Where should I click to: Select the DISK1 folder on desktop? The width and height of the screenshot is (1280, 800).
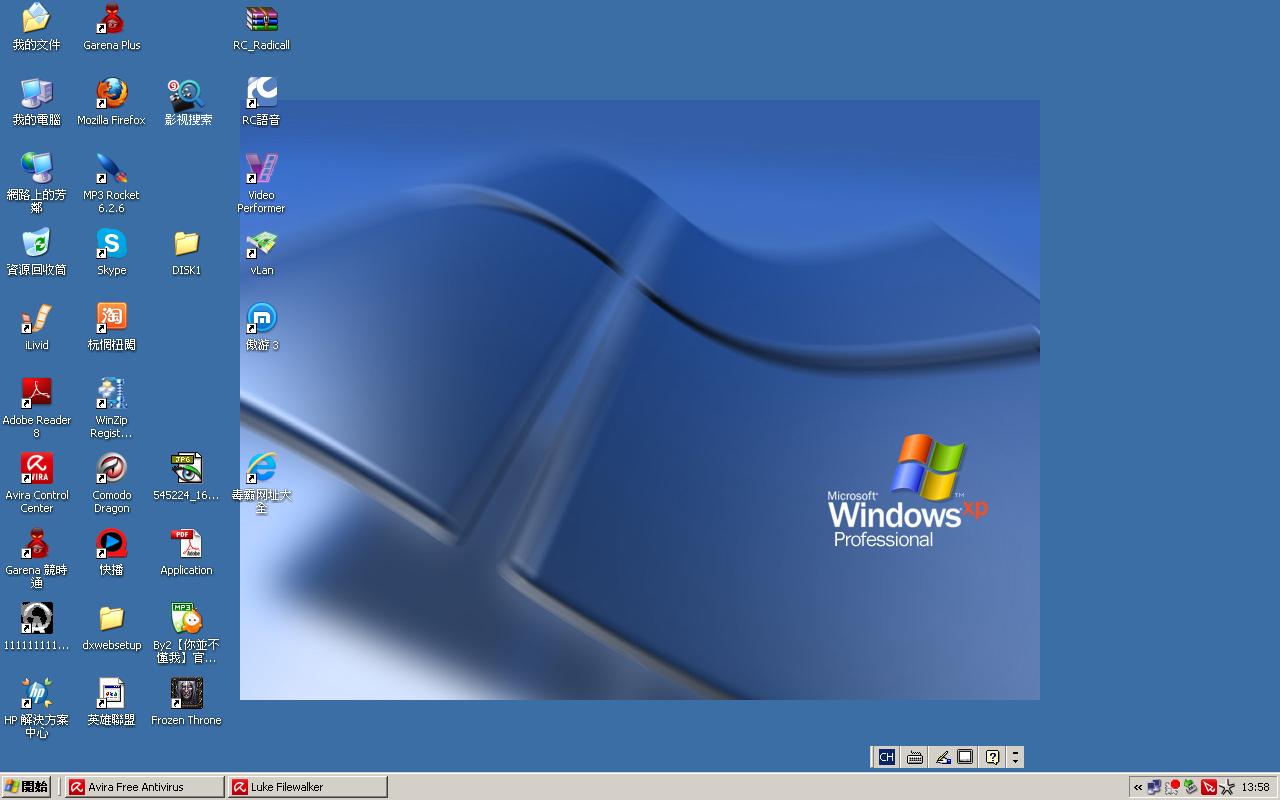point(186,244)
